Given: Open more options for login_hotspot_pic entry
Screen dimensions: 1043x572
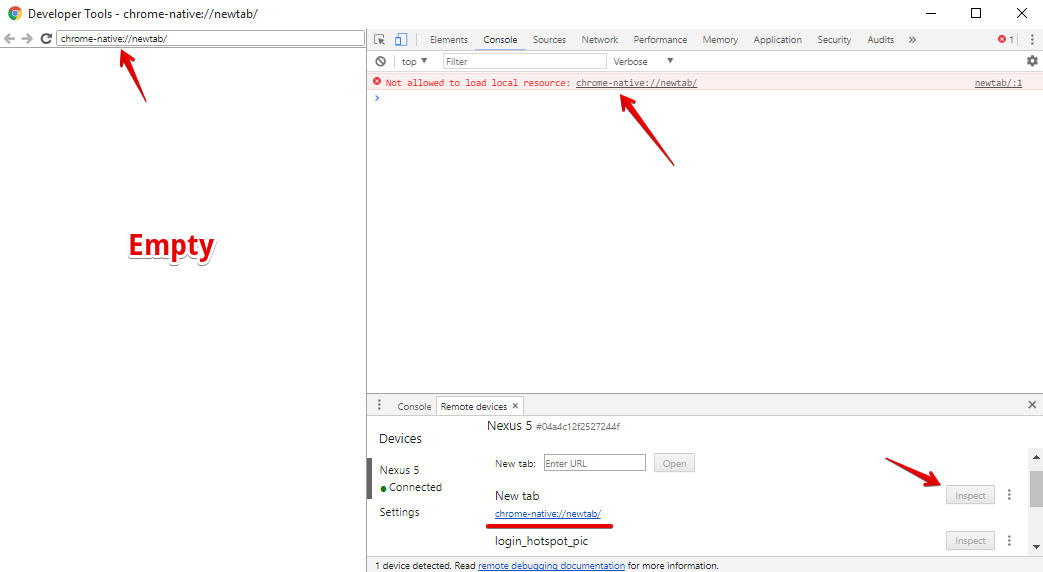Looking at the screenshot, I should coord(1009,541).
